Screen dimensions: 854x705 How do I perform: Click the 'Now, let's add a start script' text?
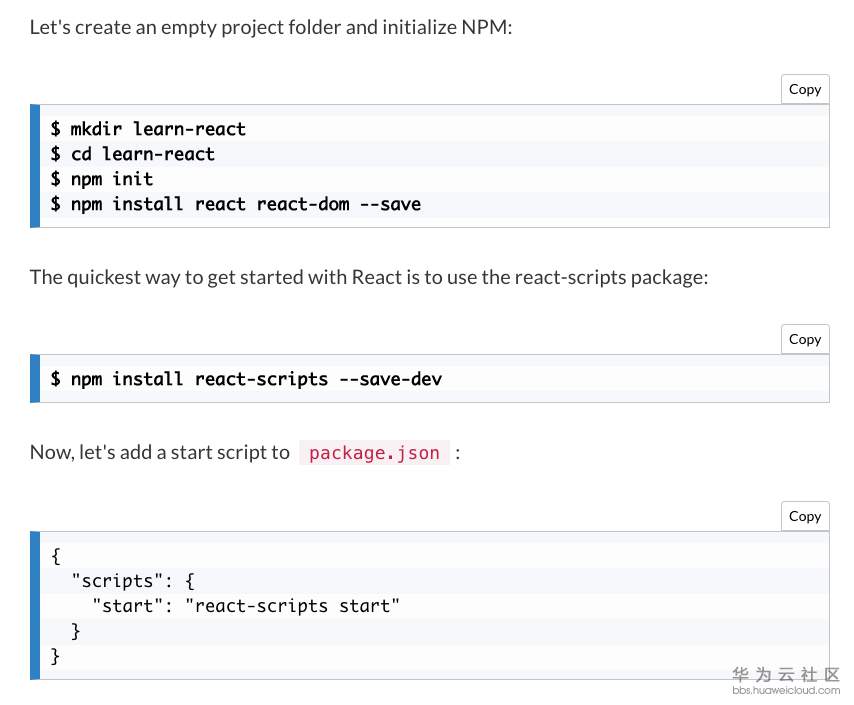(160, 453)
